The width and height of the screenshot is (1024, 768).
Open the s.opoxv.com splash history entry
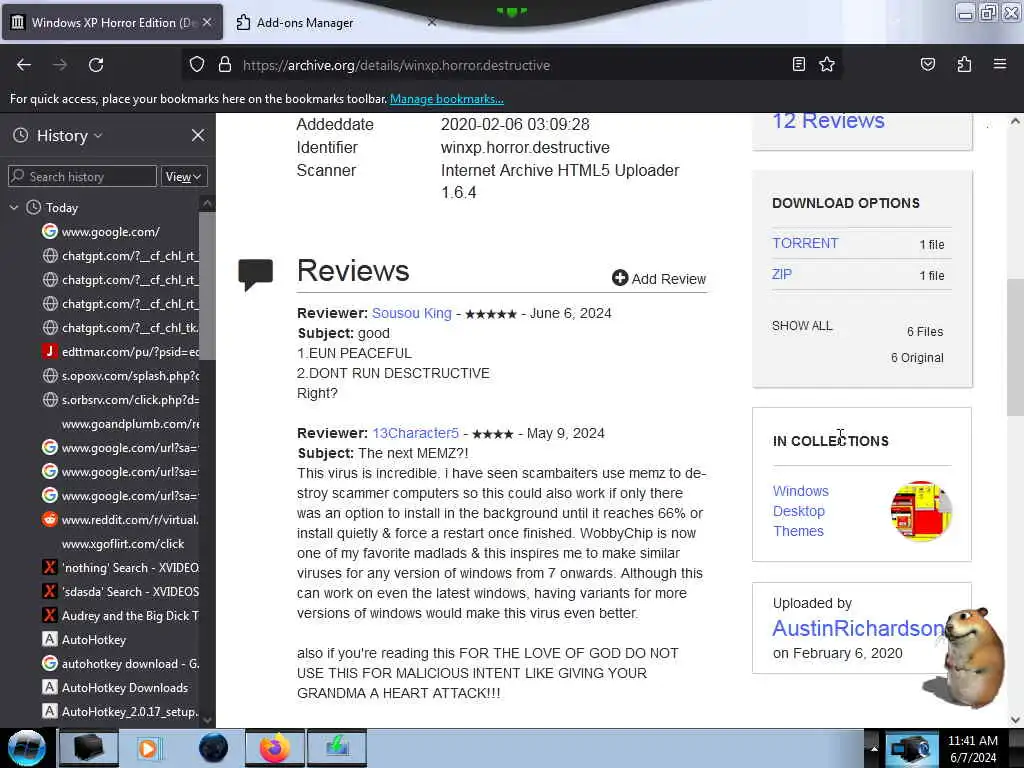[x=120, y=376]
